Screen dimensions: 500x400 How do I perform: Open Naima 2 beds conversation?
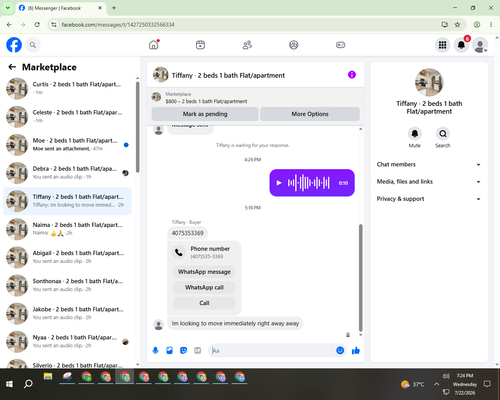click(x=67, y=229)
